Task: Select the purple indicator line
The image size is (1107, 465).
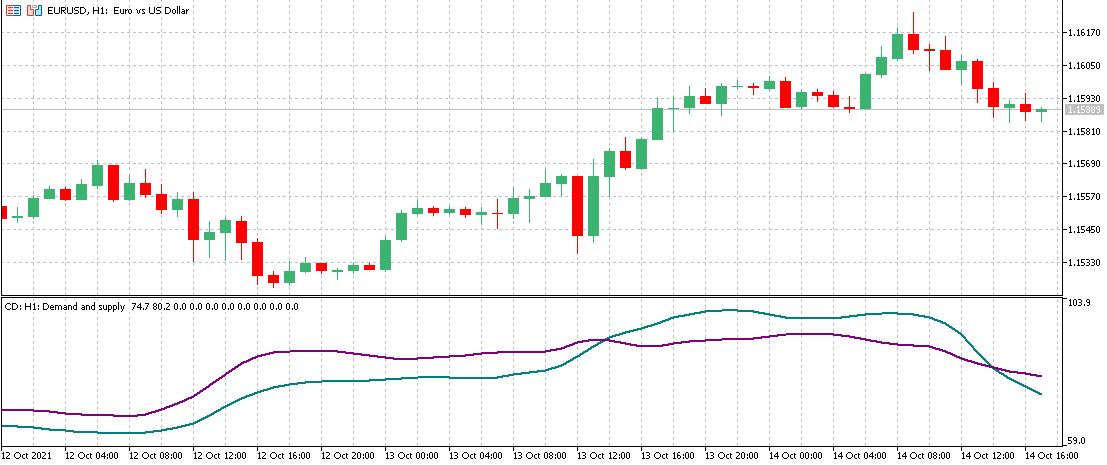Action: (300, 351)
